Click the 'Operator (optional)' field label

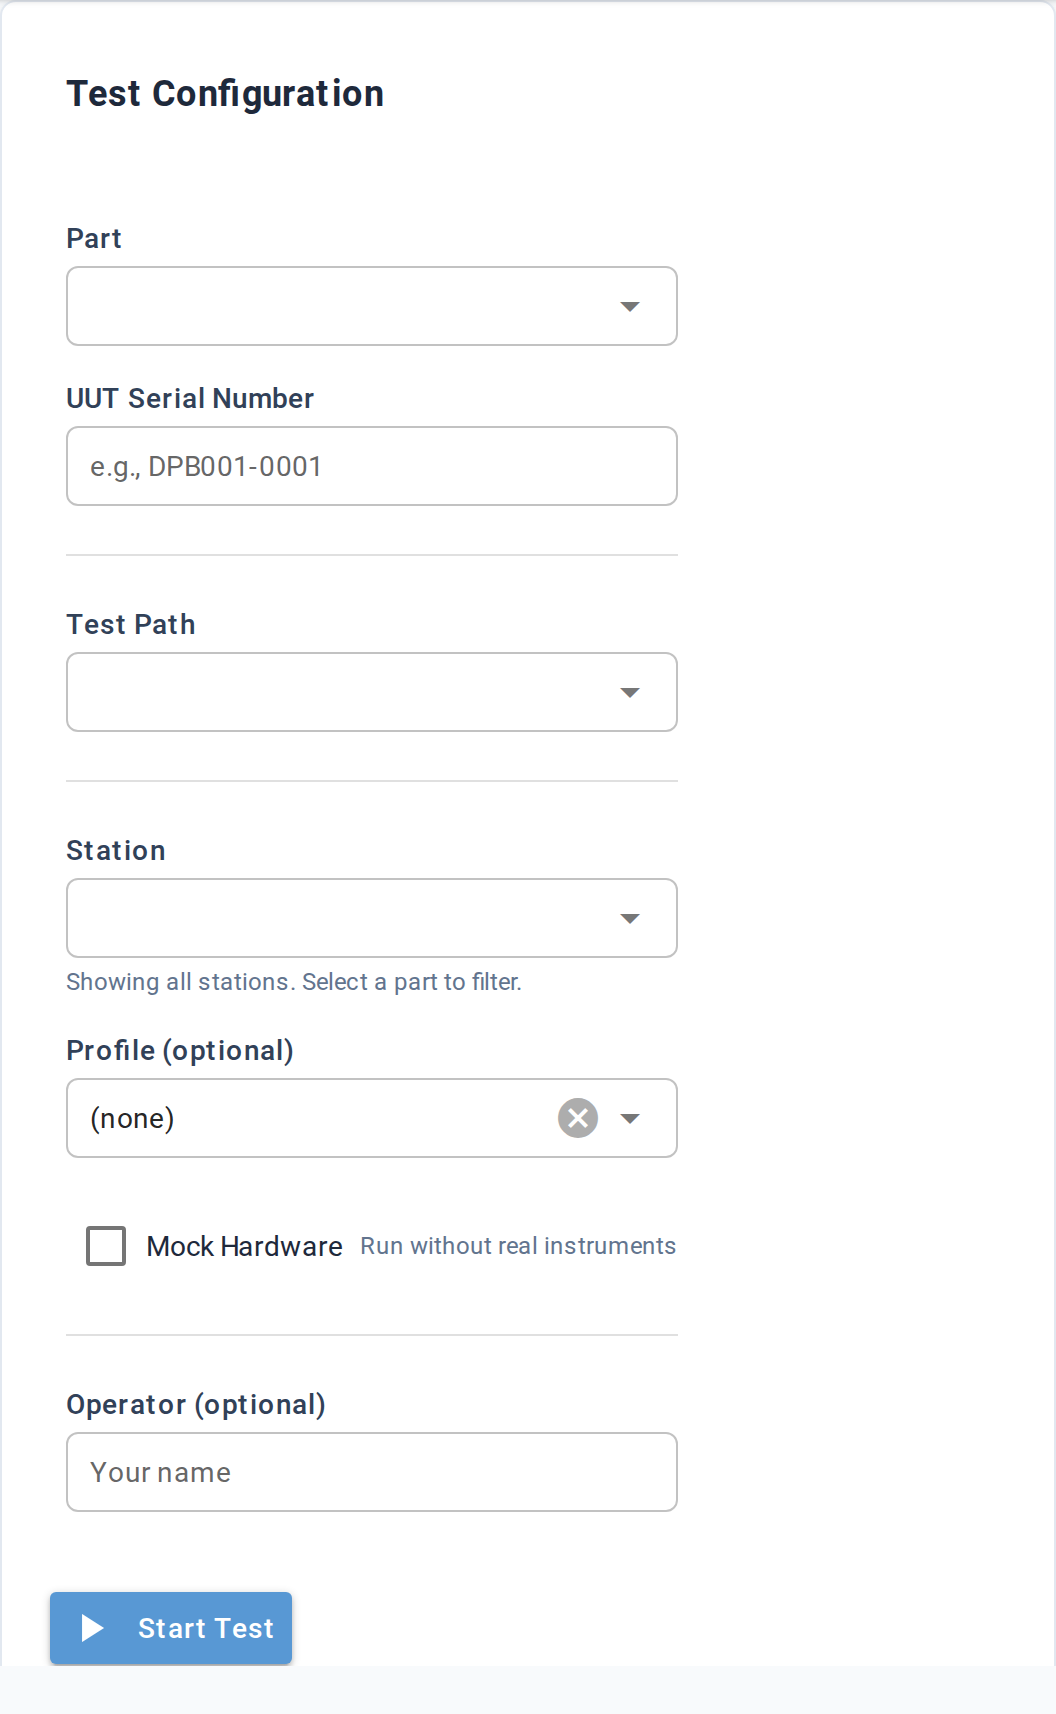pos(196,1404)
